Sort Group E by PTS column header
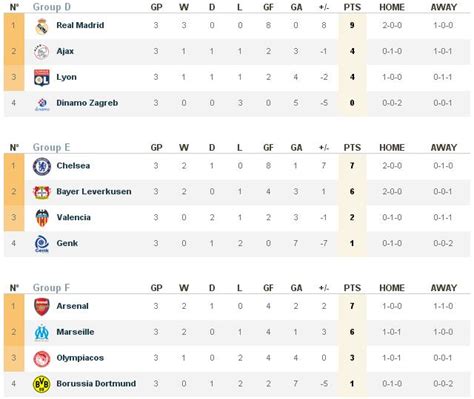The width and height of the screenshot is (474, 399). [352, 148]
